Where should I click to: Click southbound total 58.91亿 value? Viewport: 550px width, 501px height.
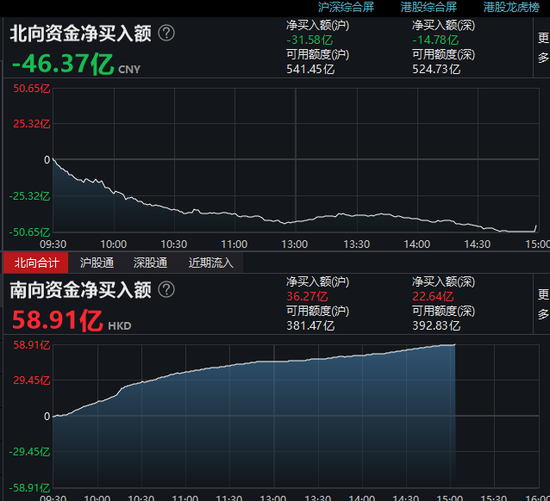58,321
